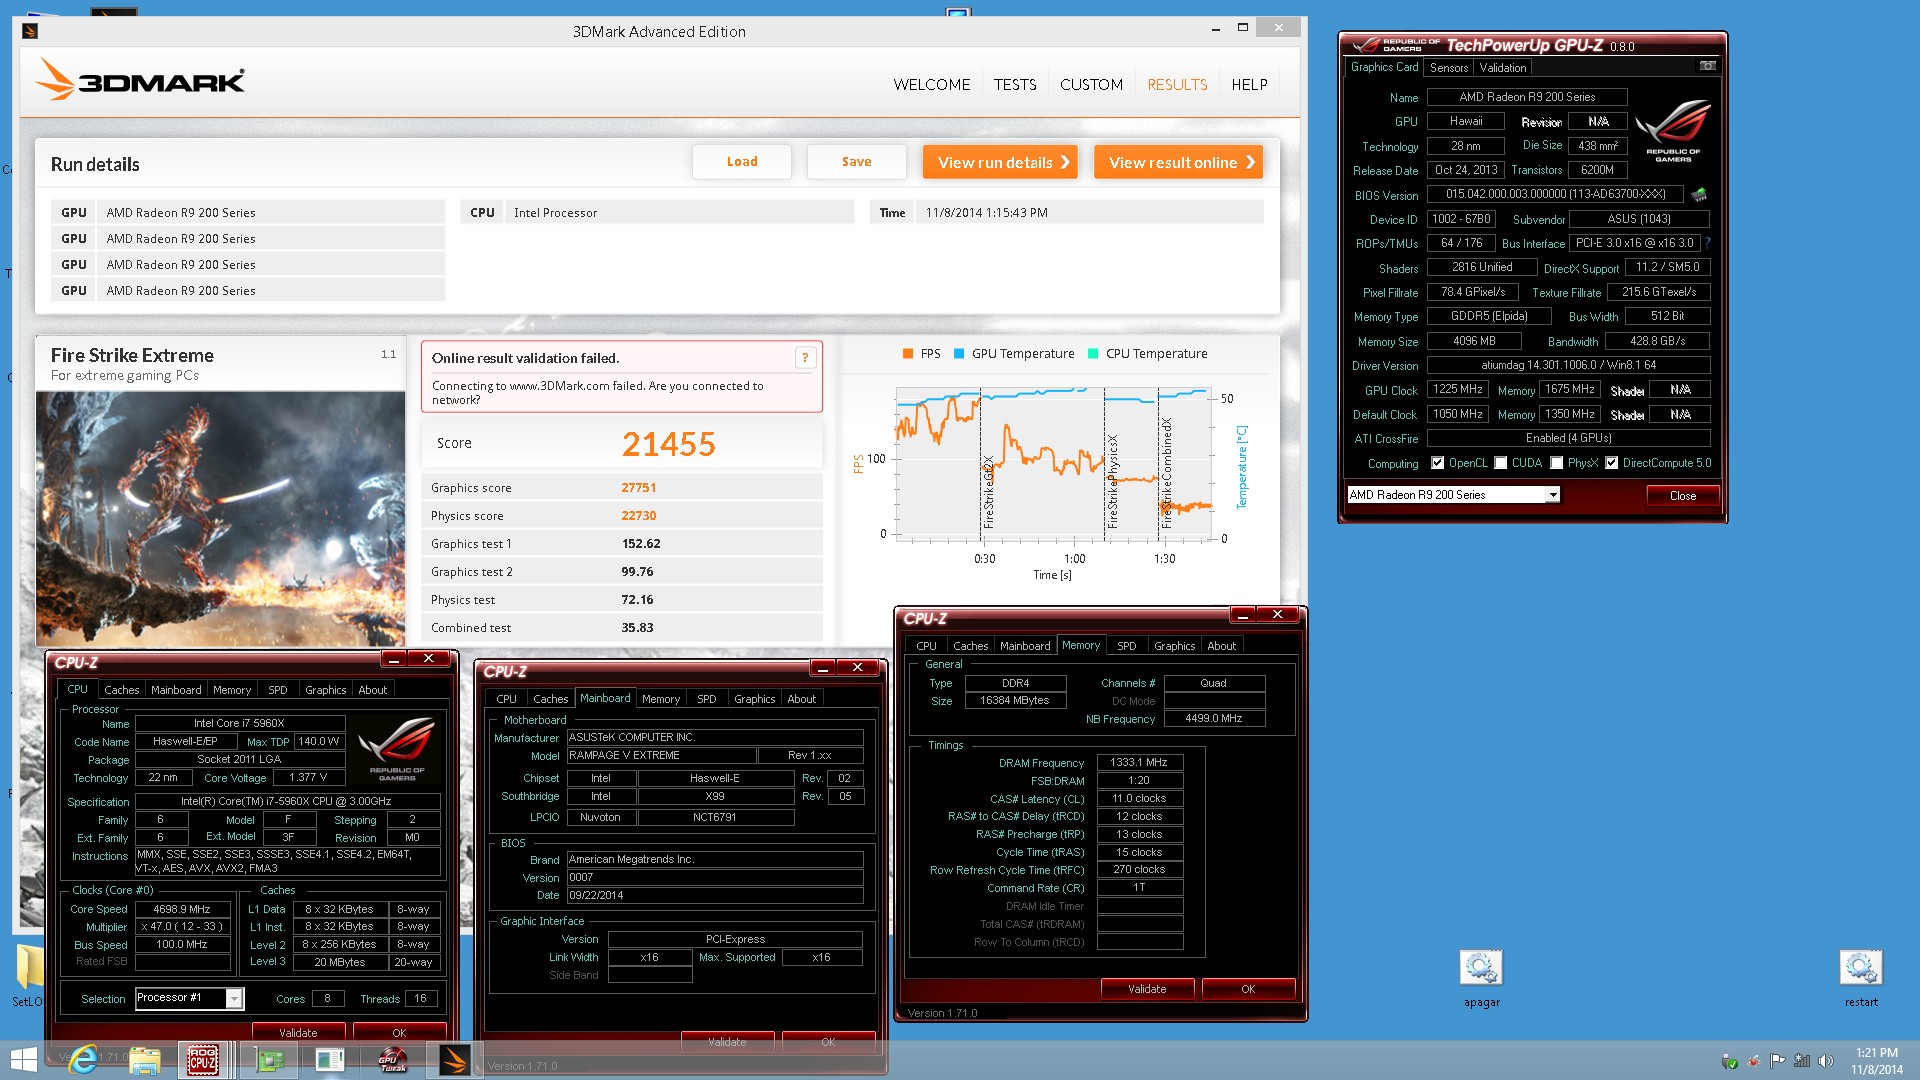
Task: Click the Save button in Run details
Action: coord(857,162)
